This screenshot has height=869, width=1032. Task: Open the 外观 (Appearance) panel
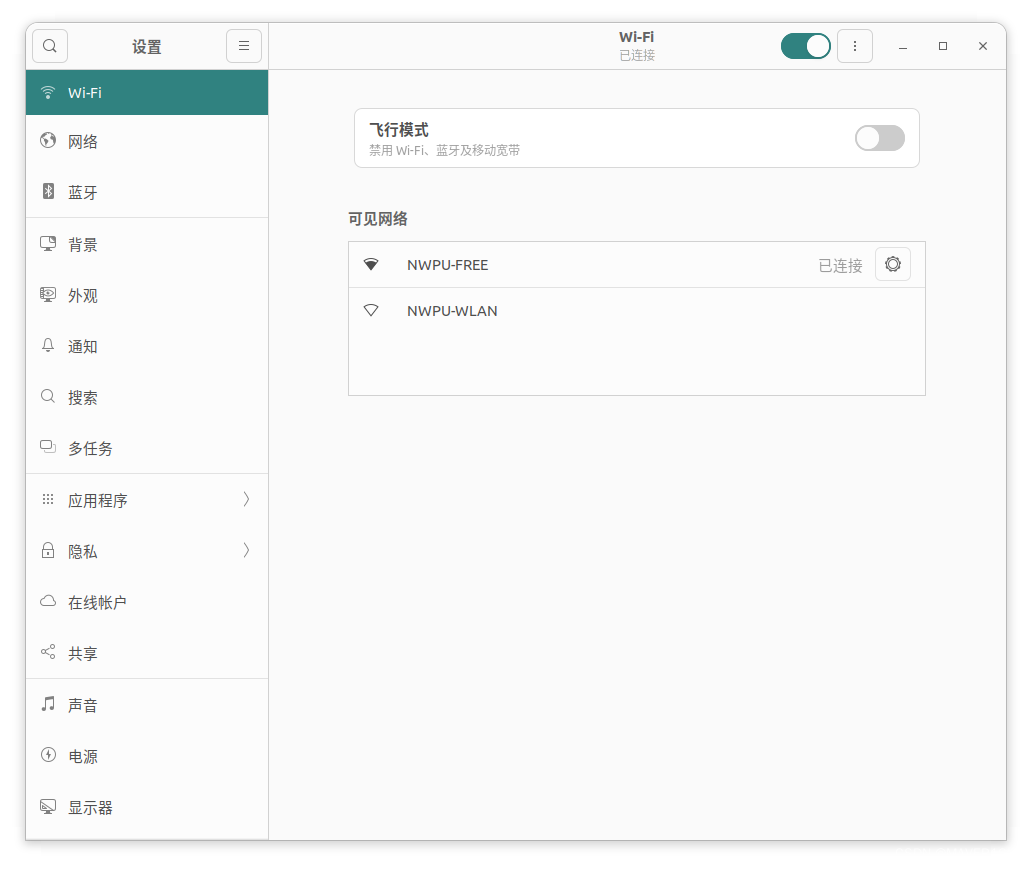pos(147,296)
